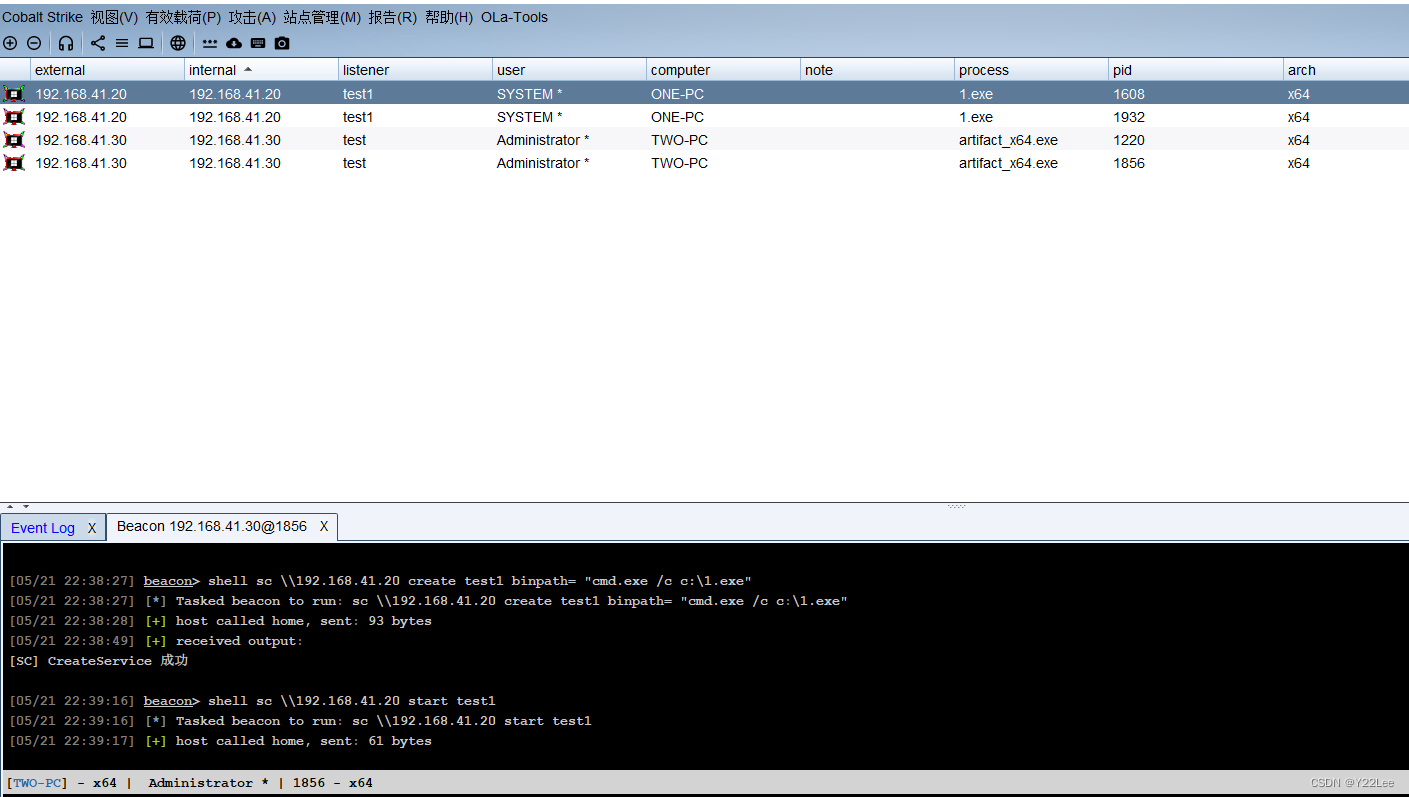Sort by the internal column header

262,70
